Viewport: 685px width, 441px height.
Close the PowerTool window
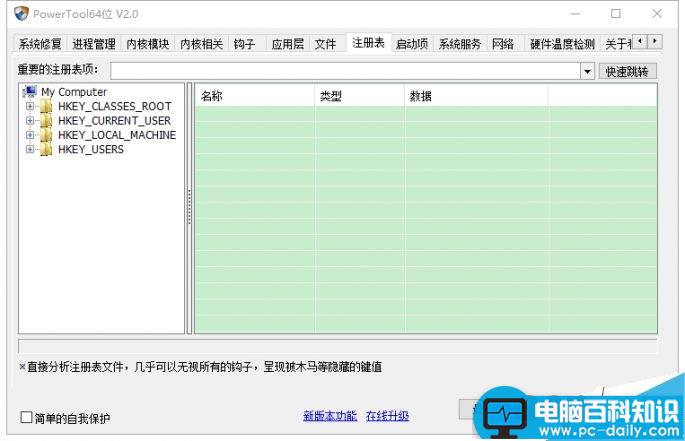657,14
